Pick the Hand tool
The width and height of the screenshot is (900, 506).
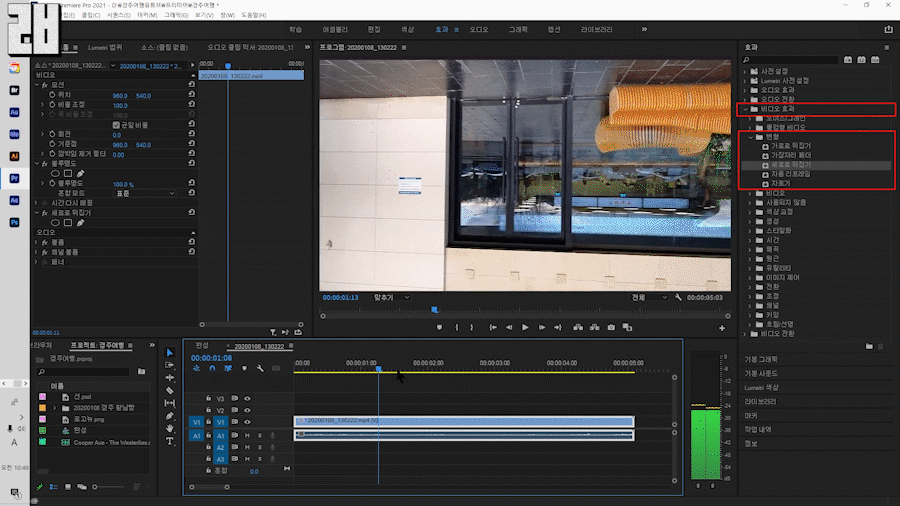tap(170, 428)
